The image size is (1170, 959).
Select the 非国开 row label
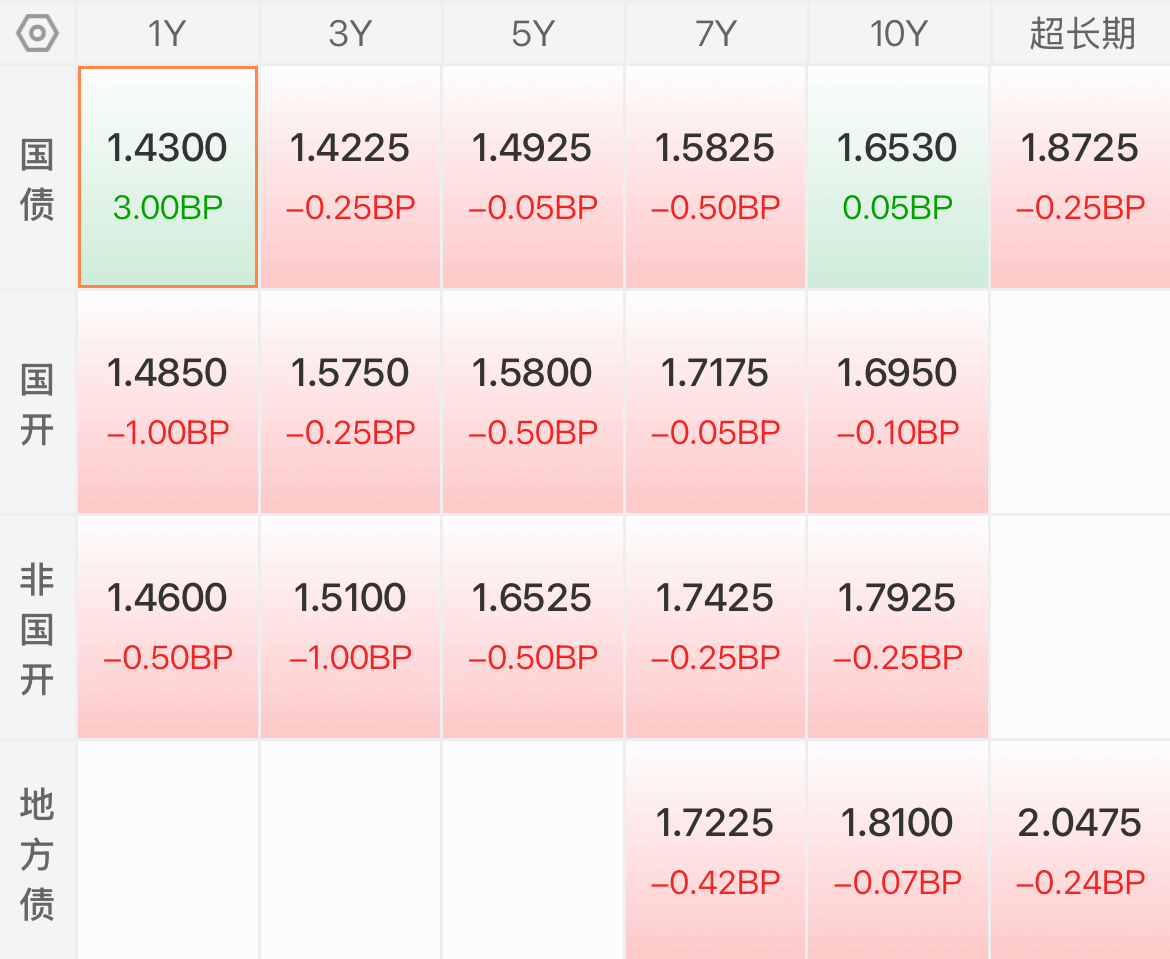point(37,629)
